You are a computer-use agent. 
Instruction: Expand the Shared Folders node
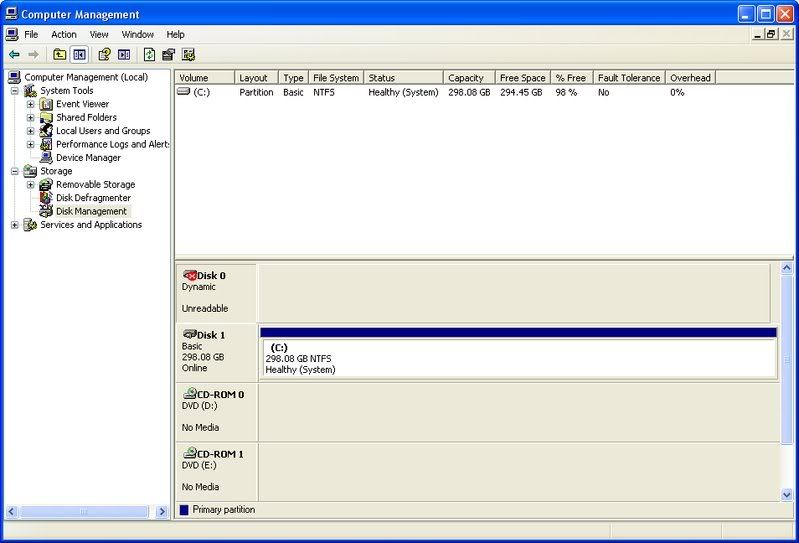31,117
